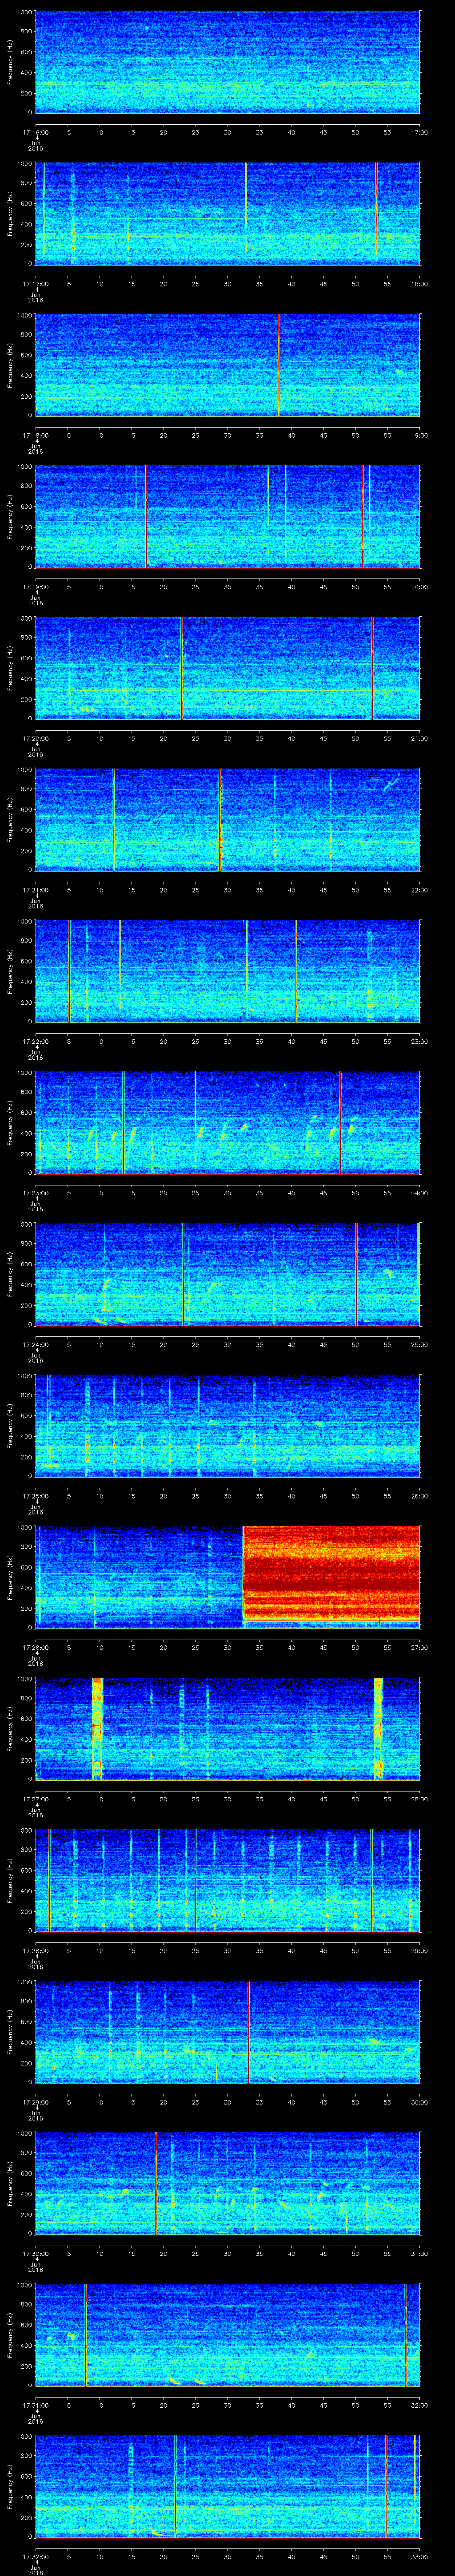
Task: Open the 17:25 spectrogram panel
Action: (227, 1426)
